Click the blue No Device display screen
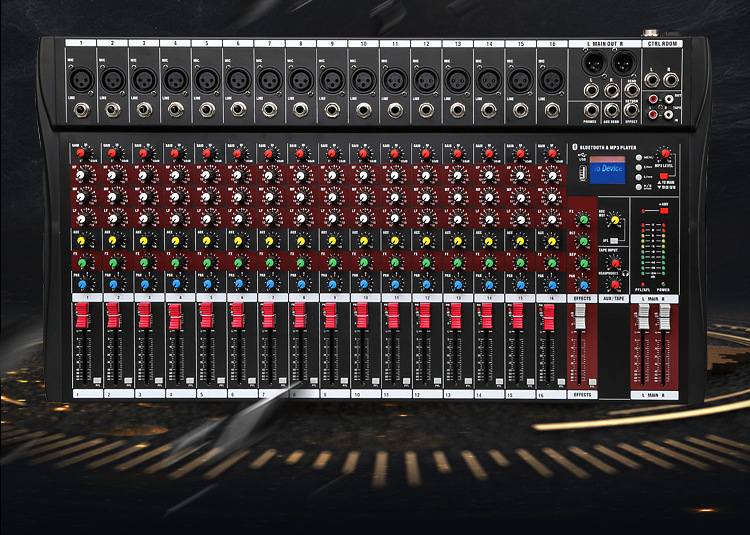The width and height of the screenshot is (750, 535). click(x=607, y=169)
